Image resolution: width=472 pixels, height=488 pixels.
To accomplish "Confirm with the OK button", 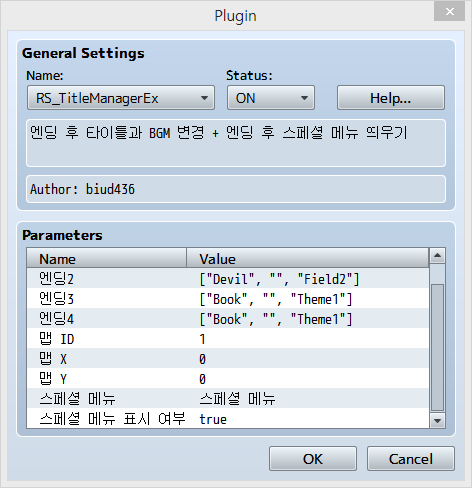I will [313, 459].
